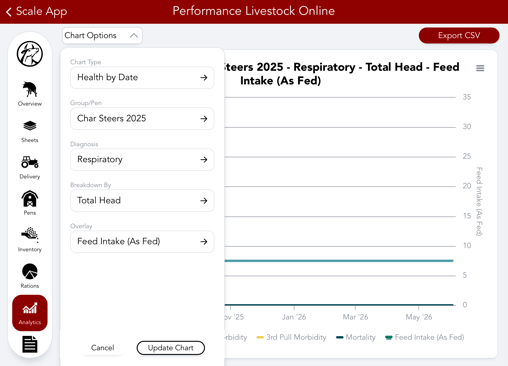Image resolution: width=508 pixels, height=366 pixels.
Task: Open the Pens barn section
Action: pos(30,203)
